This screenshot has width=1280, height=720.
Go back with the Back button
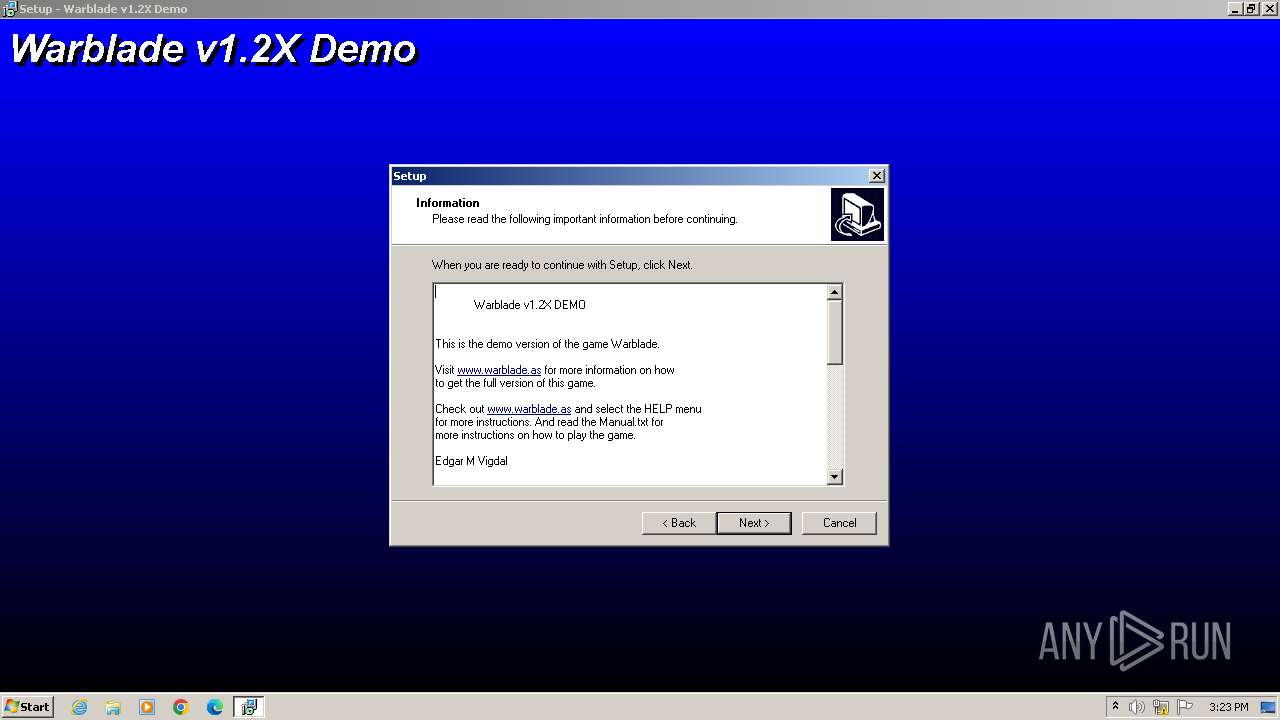[x=679, y=523]
